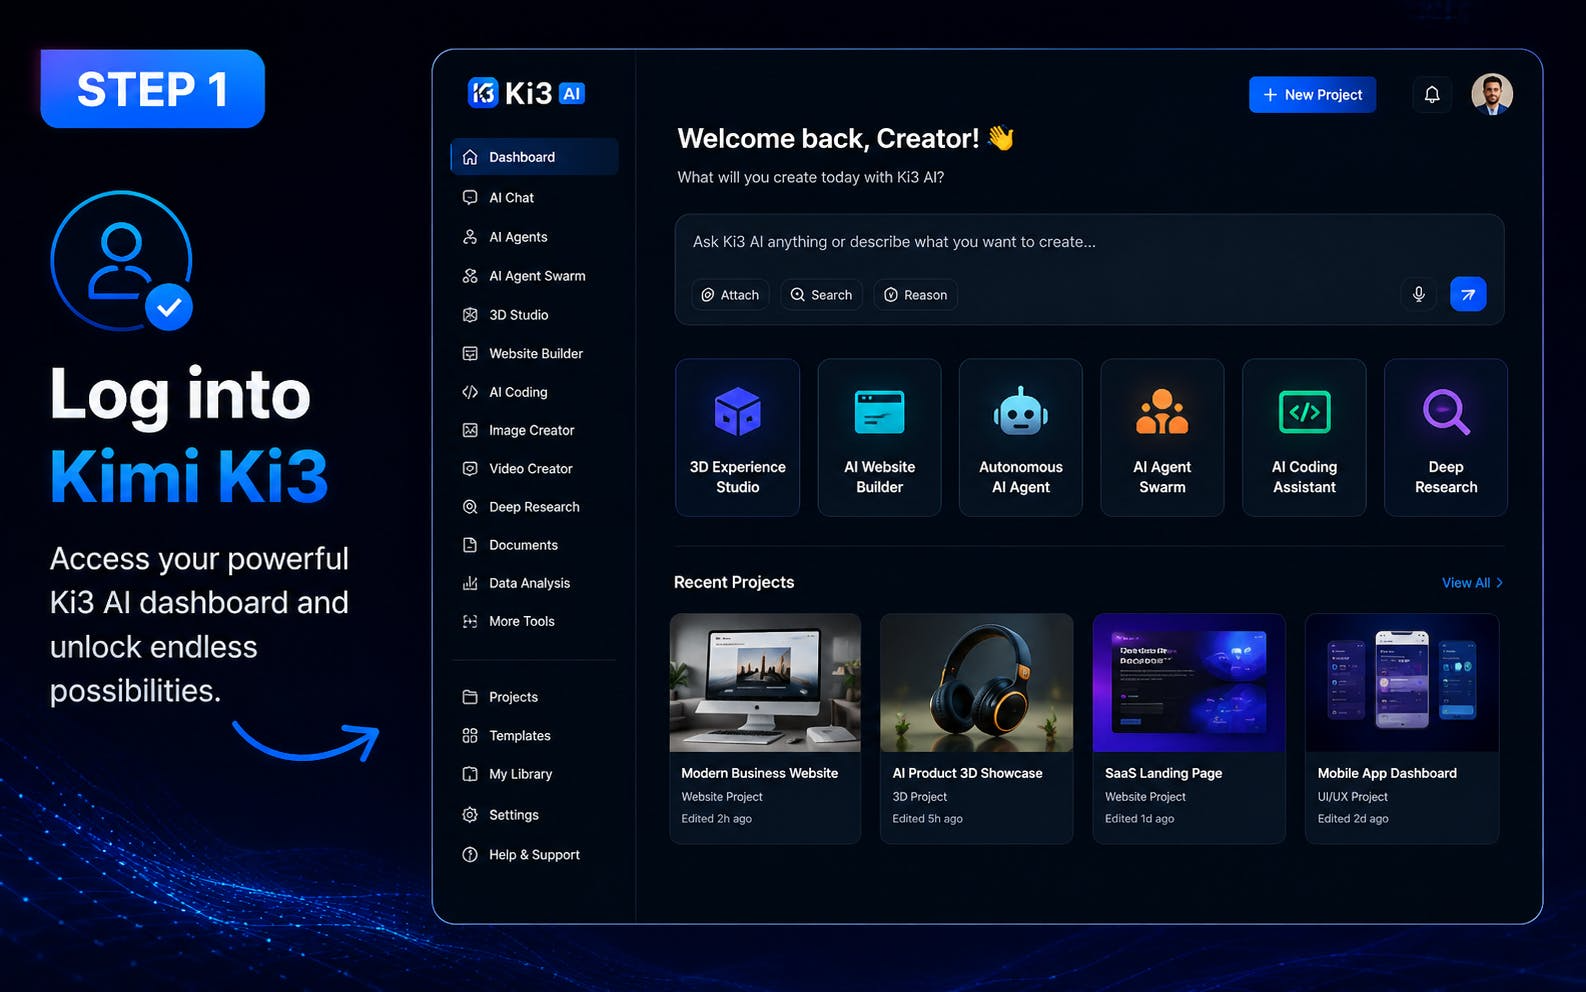Click the Settings gear icon in sidebar
The height and width of the screenshot is (992, 1586).
point(470,815)
